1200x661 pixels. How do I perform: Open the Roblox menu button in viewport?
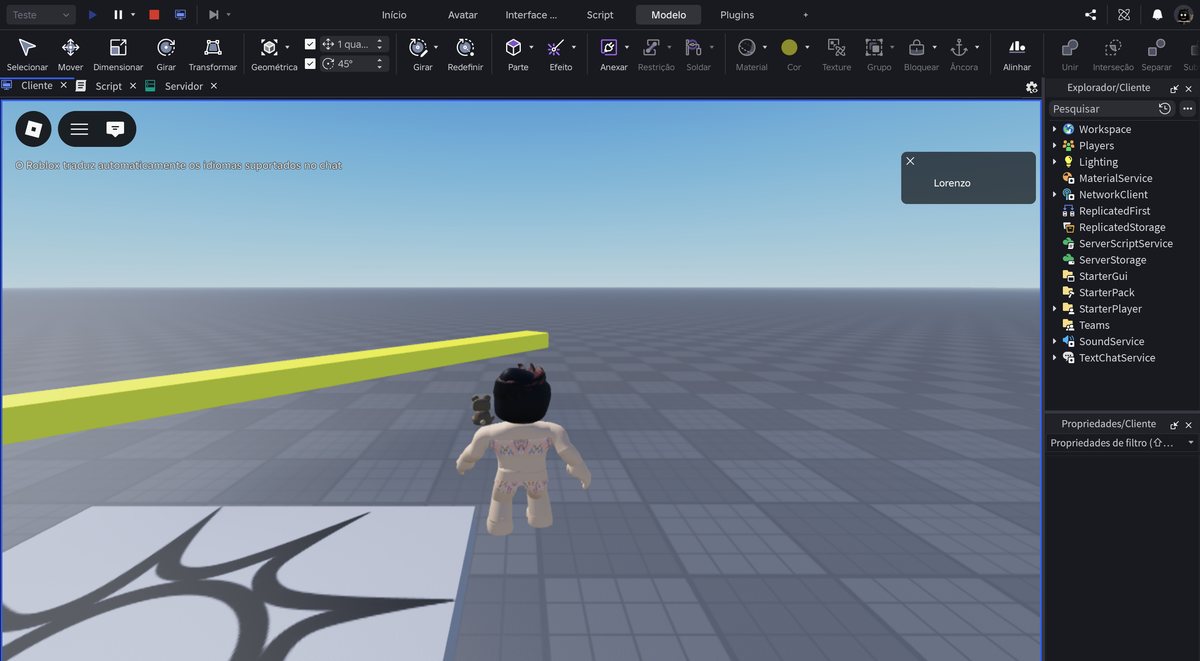[33, 129]
